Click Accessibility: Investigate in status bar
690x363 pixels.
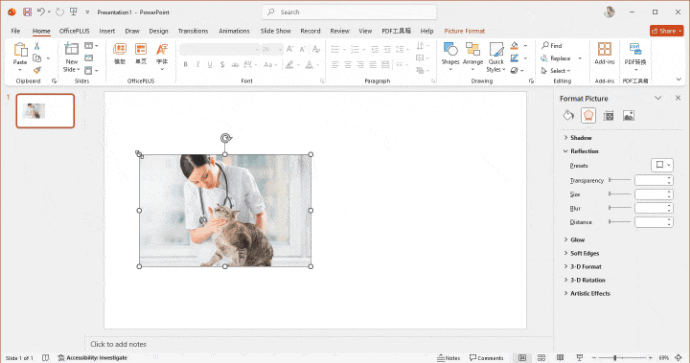tap(92, 358)
